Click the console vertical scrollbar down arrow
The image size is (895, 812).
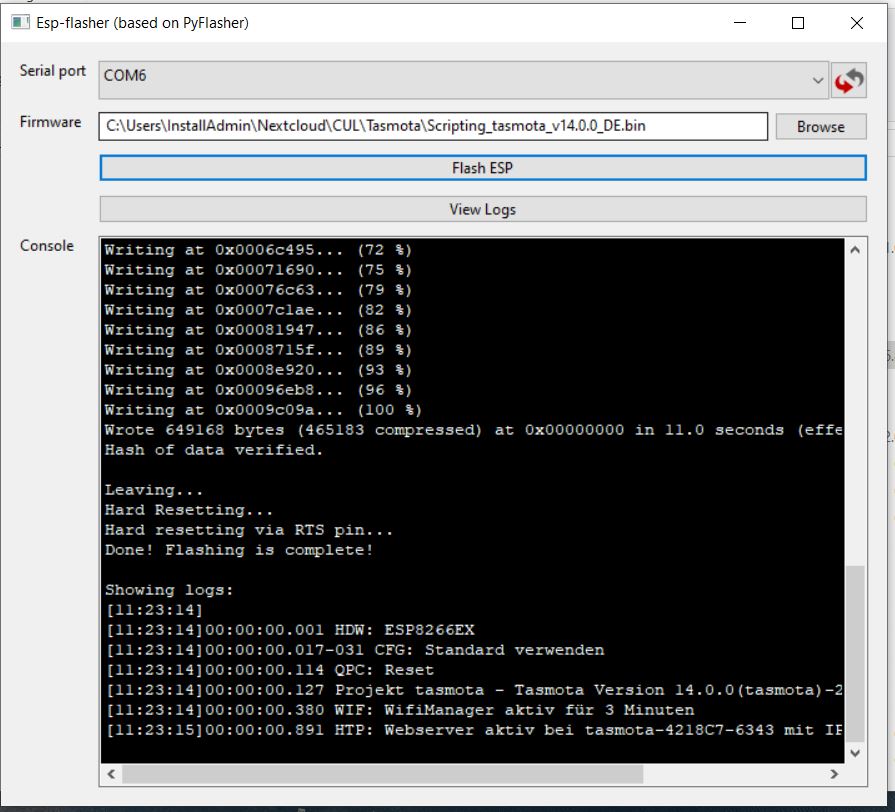[x=856, y=753]
